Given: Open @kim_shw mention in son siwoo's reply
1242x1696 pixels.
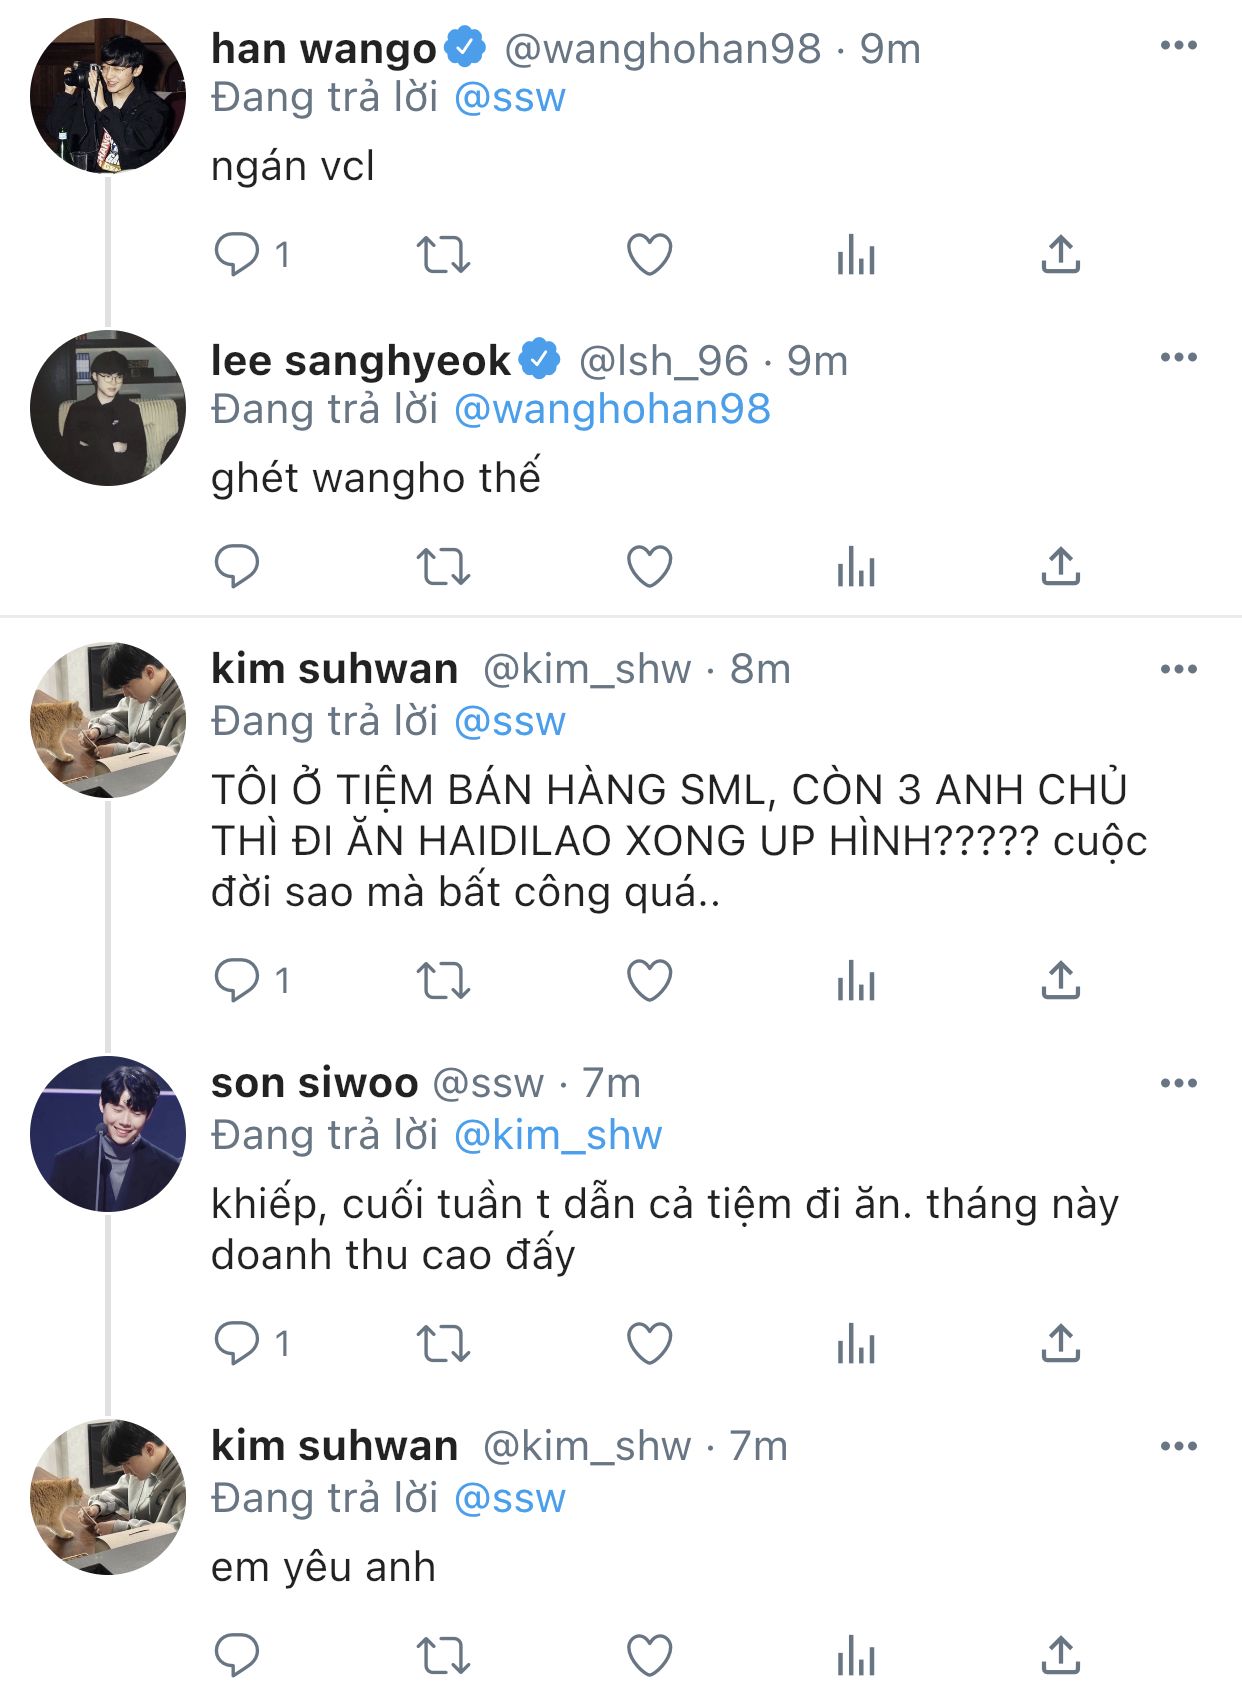Looking at the screenshot, I should [558, 1136].
